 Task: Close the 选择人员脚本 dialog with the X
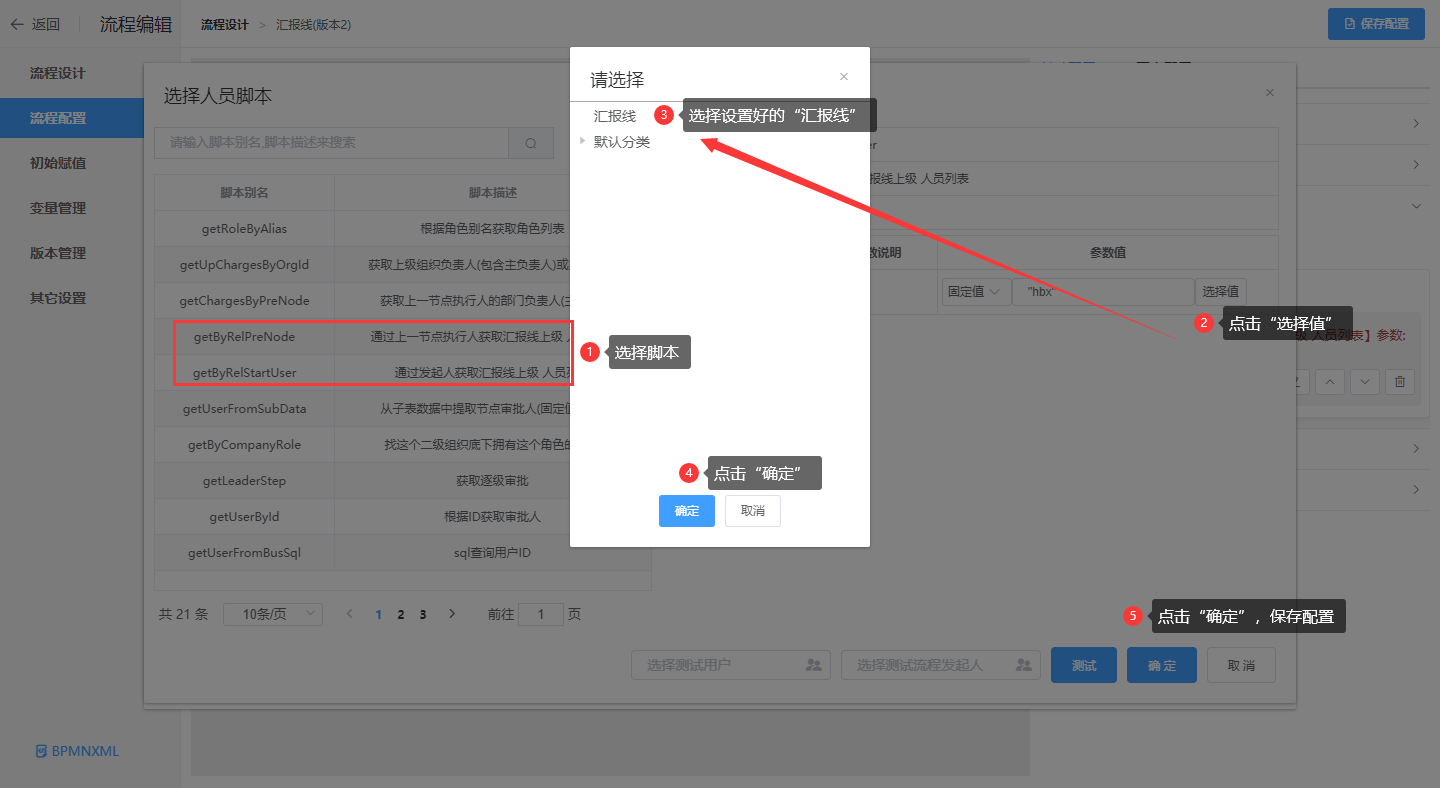pos(1270,93)
